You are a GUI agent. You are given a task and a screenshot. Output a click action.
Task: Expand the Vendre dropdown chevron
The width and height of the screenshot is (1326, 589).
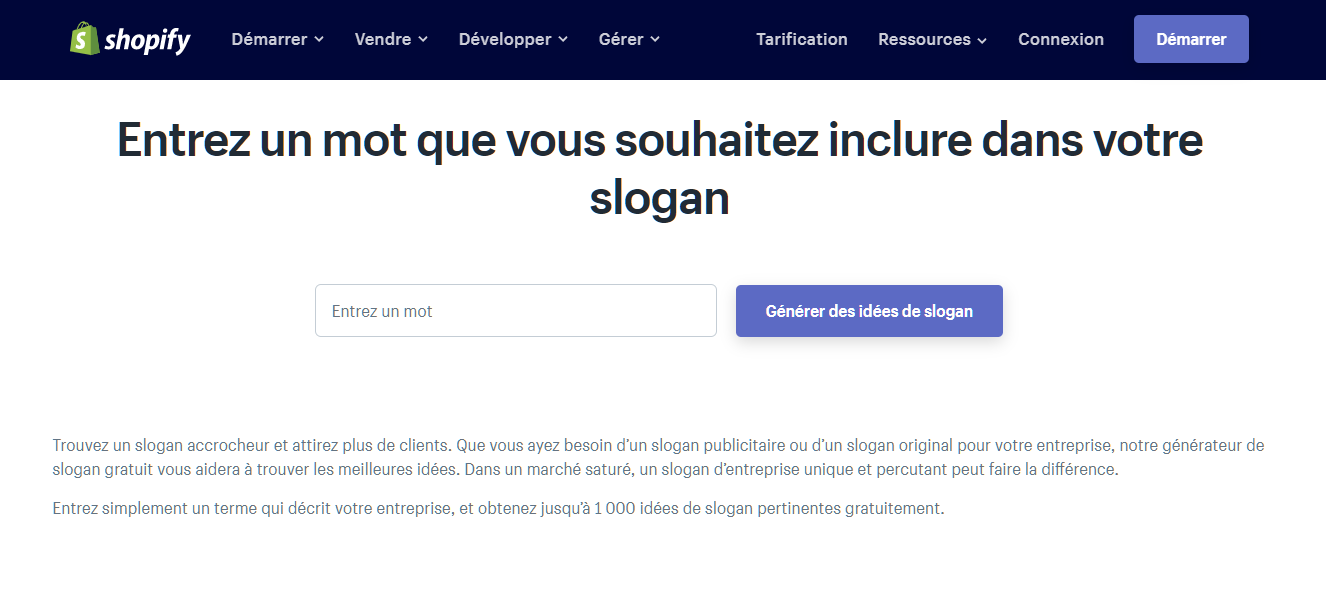coord(422,40)
